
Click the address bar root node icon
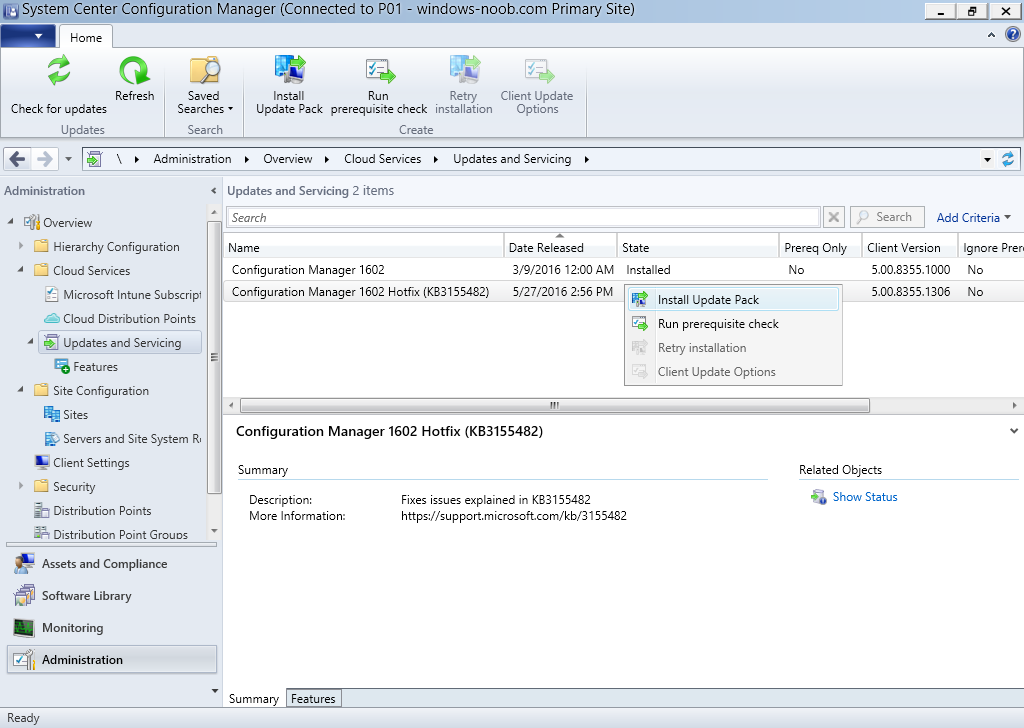coord(94,159)
